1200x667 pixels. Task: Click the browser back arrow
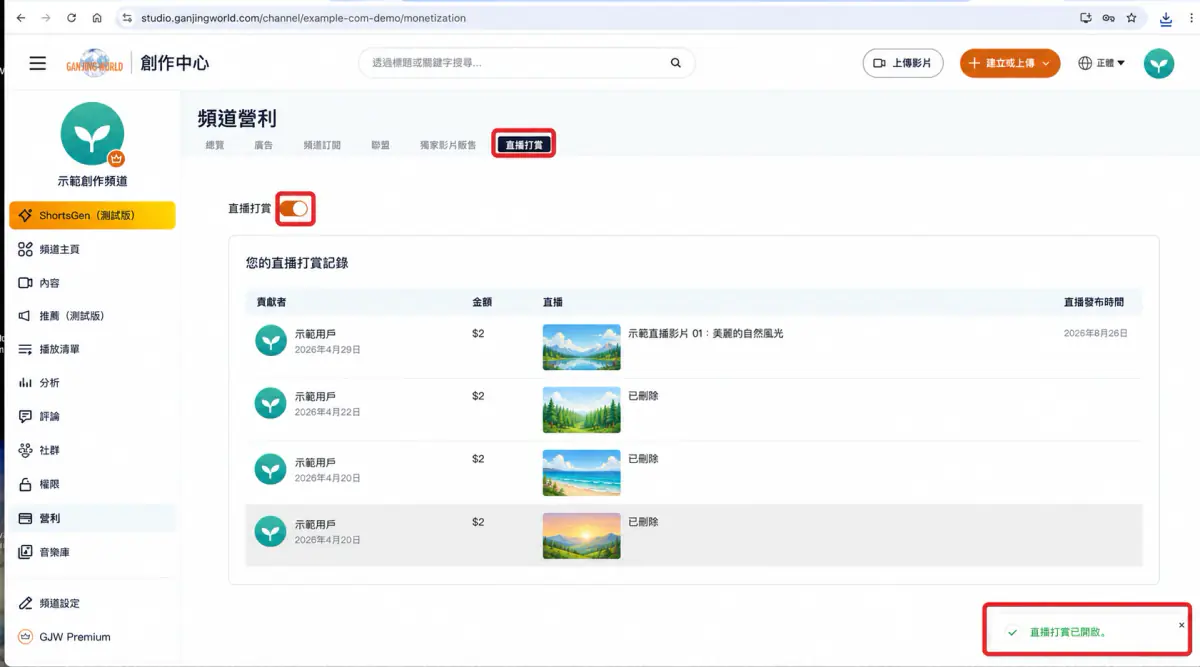(21, 18)
